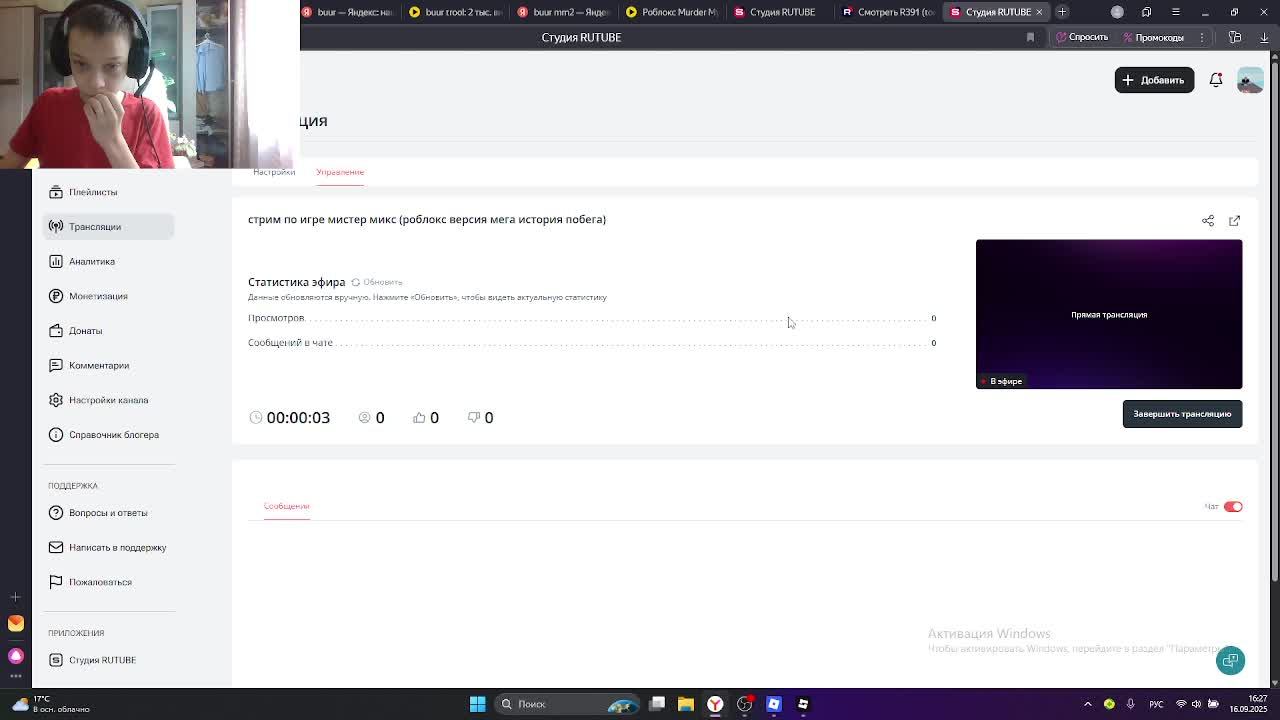Open stream in new window icon

(x=1234, y=221)
